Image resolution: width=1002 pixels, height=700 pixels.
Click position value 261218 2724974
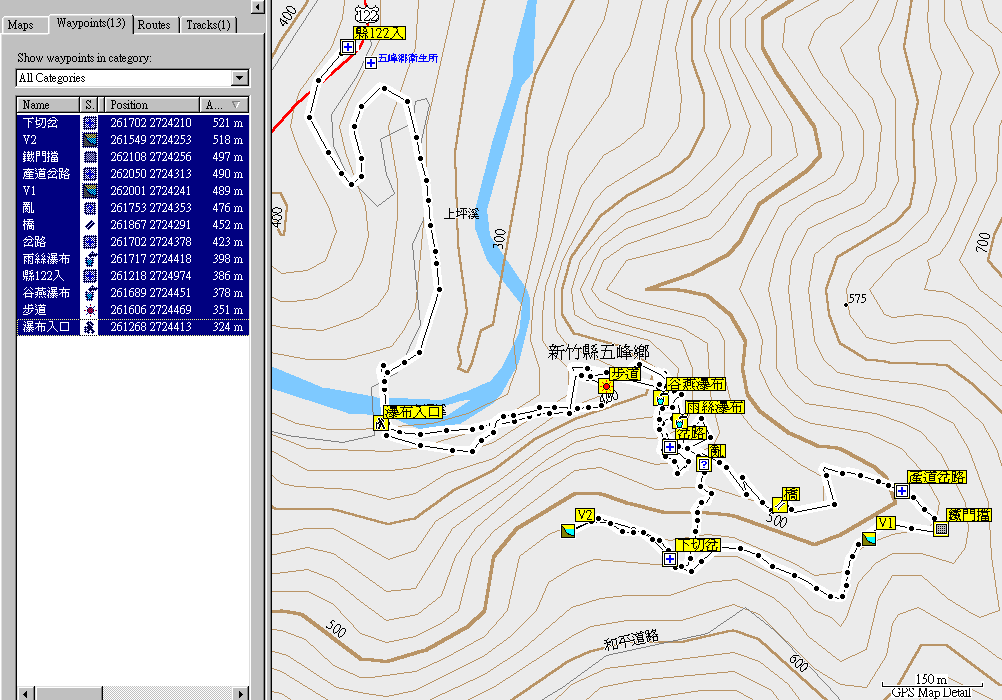click(x=151, y=276)
